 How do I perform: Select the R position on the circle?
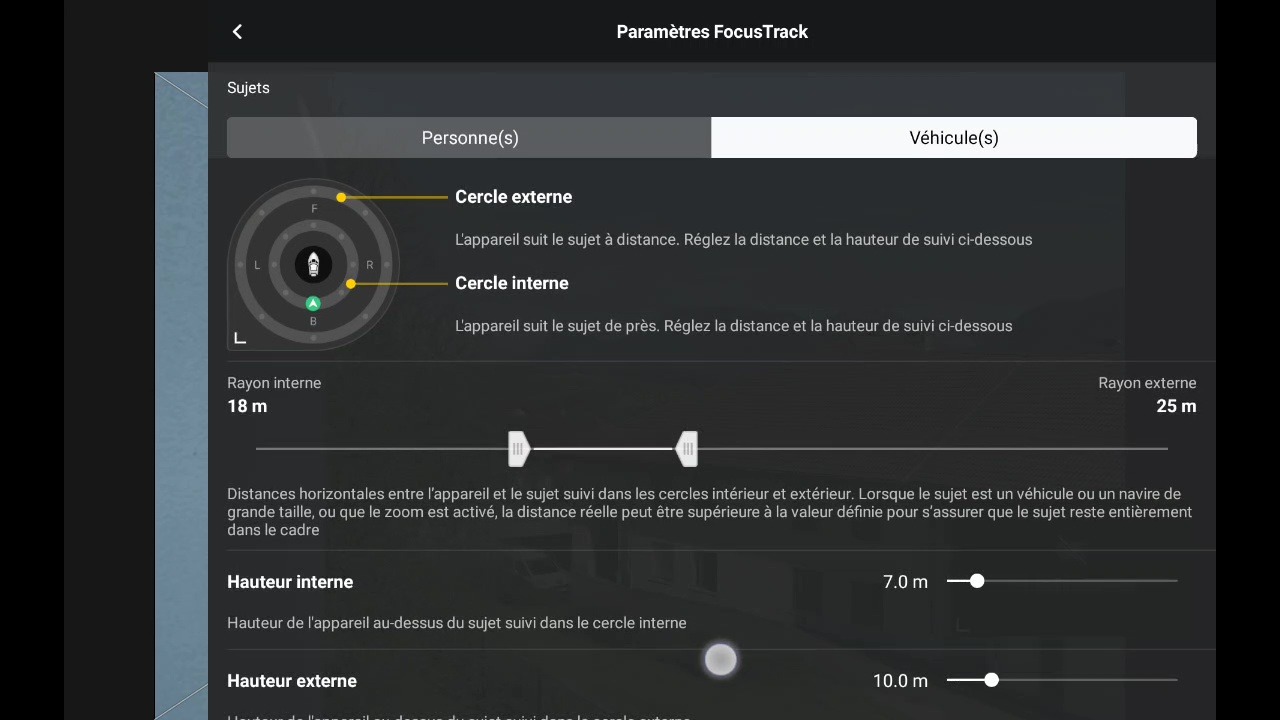point(370,265)
